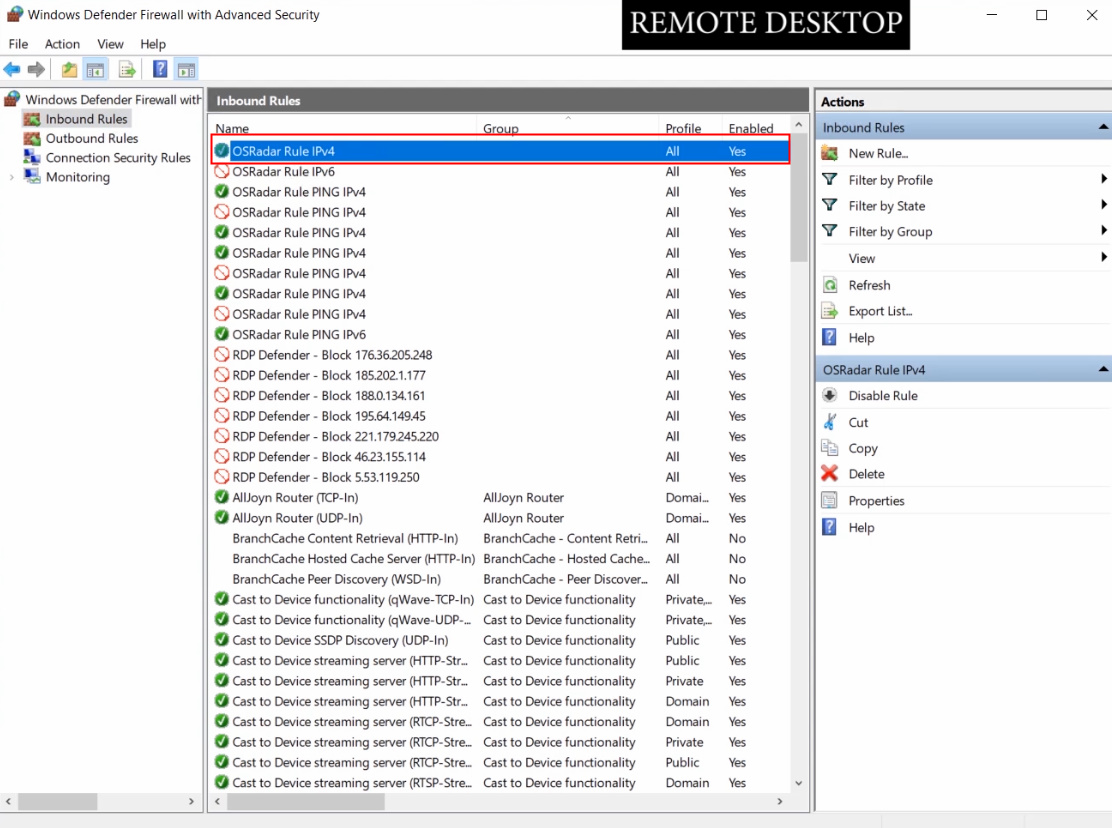Select Outbound Rules in the tree
1112x828 pixels.
click(x=92, y=138)
